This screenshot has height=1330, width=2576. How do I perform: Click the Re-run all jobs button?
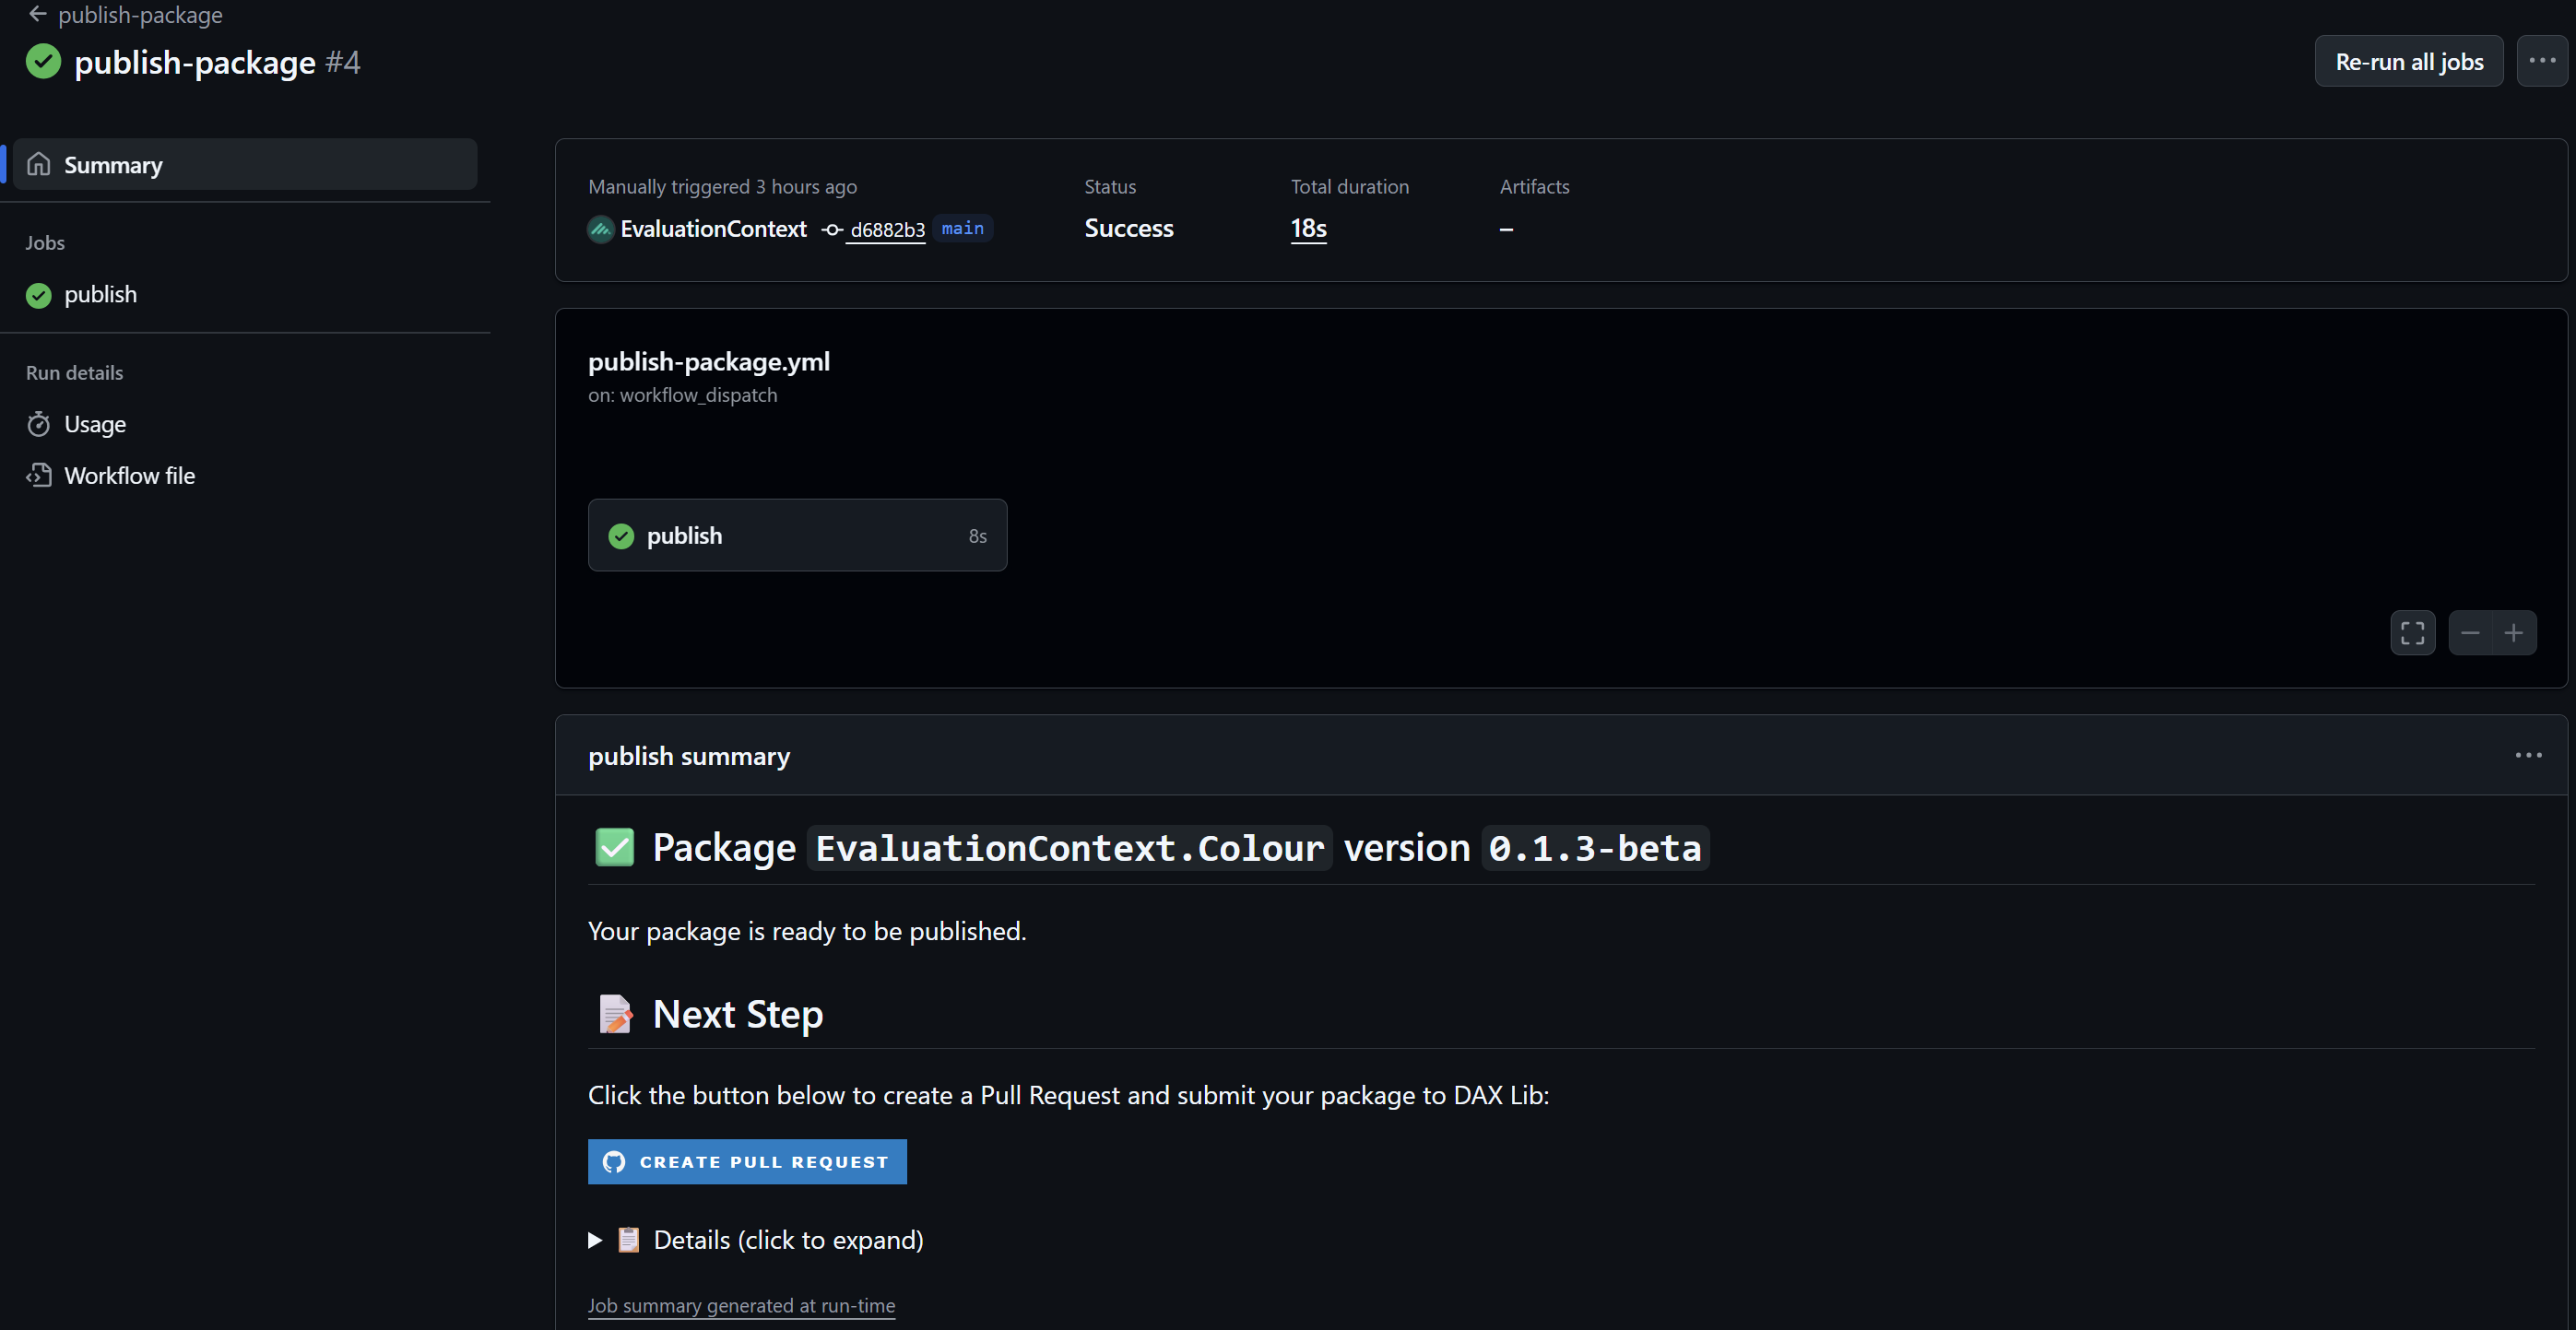point(2408,61)
